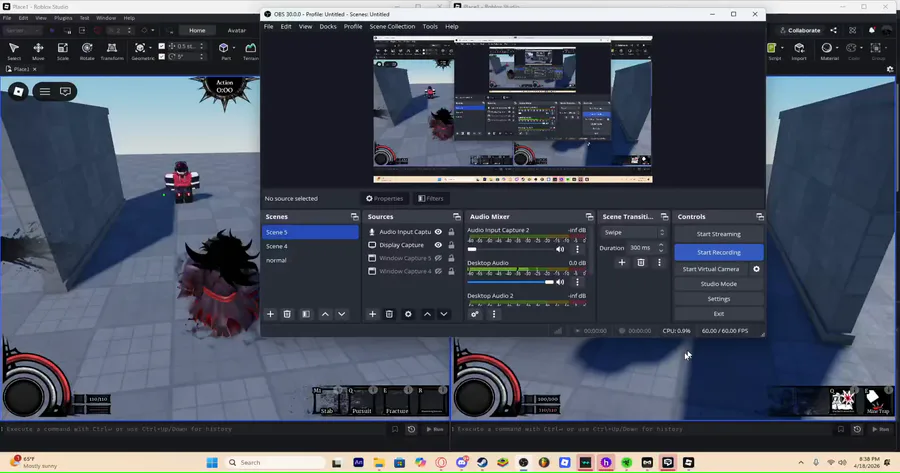Viewport: 900px width, 473px height.
Task: Remove selected scene with Scenes trash icon
Action: click(x=287, y=314)
